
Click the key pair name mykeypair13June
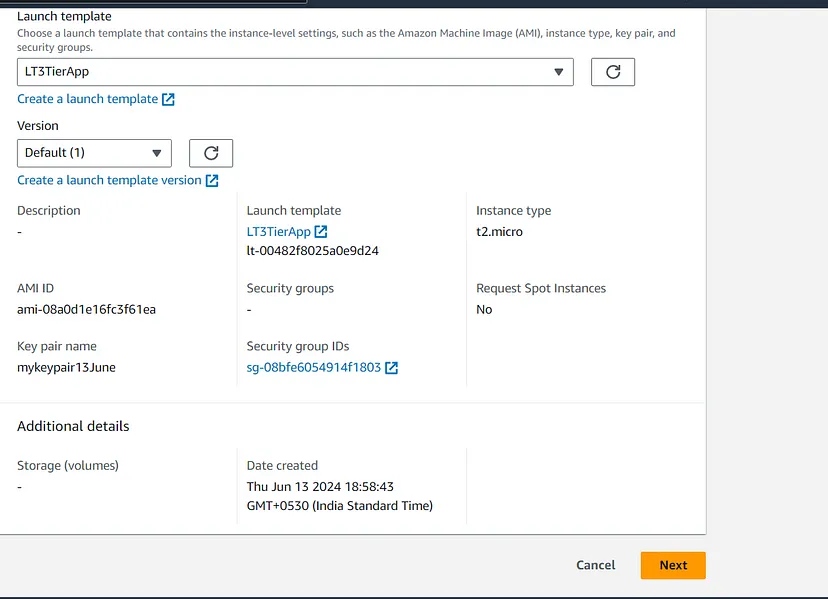click(x=66, y=368)
